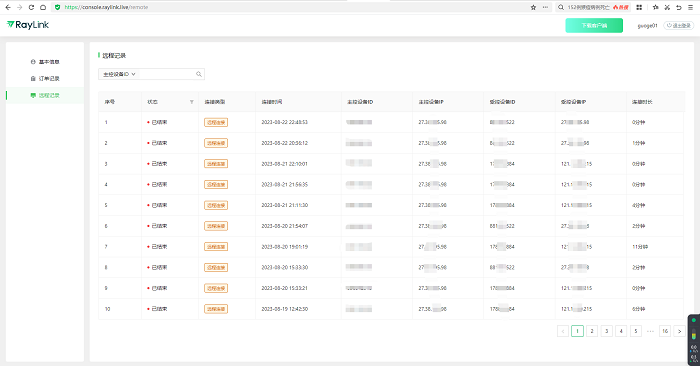Click the connection time in row 9

[x=284, y=288]
